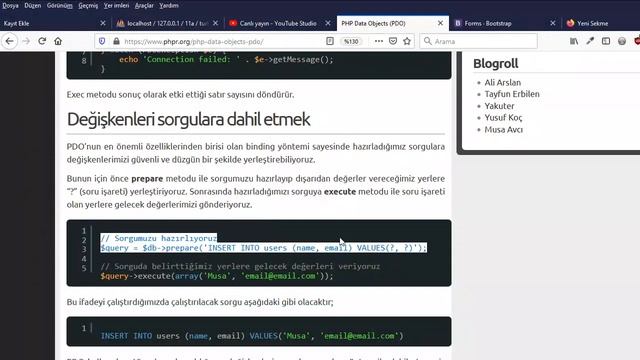The width and height of the screenshot is (640, 360).
Task: Open the account avatar icon
Action: pos(622,41)
